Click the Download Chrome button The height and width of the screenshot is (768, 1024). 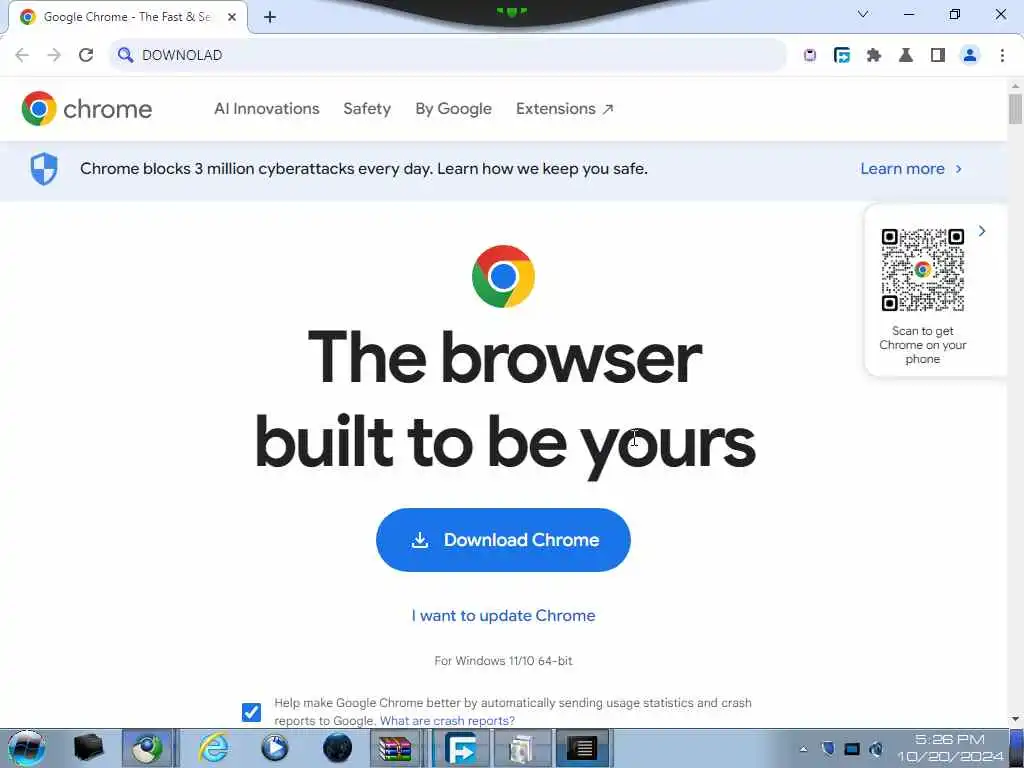[x=503, y=540]
